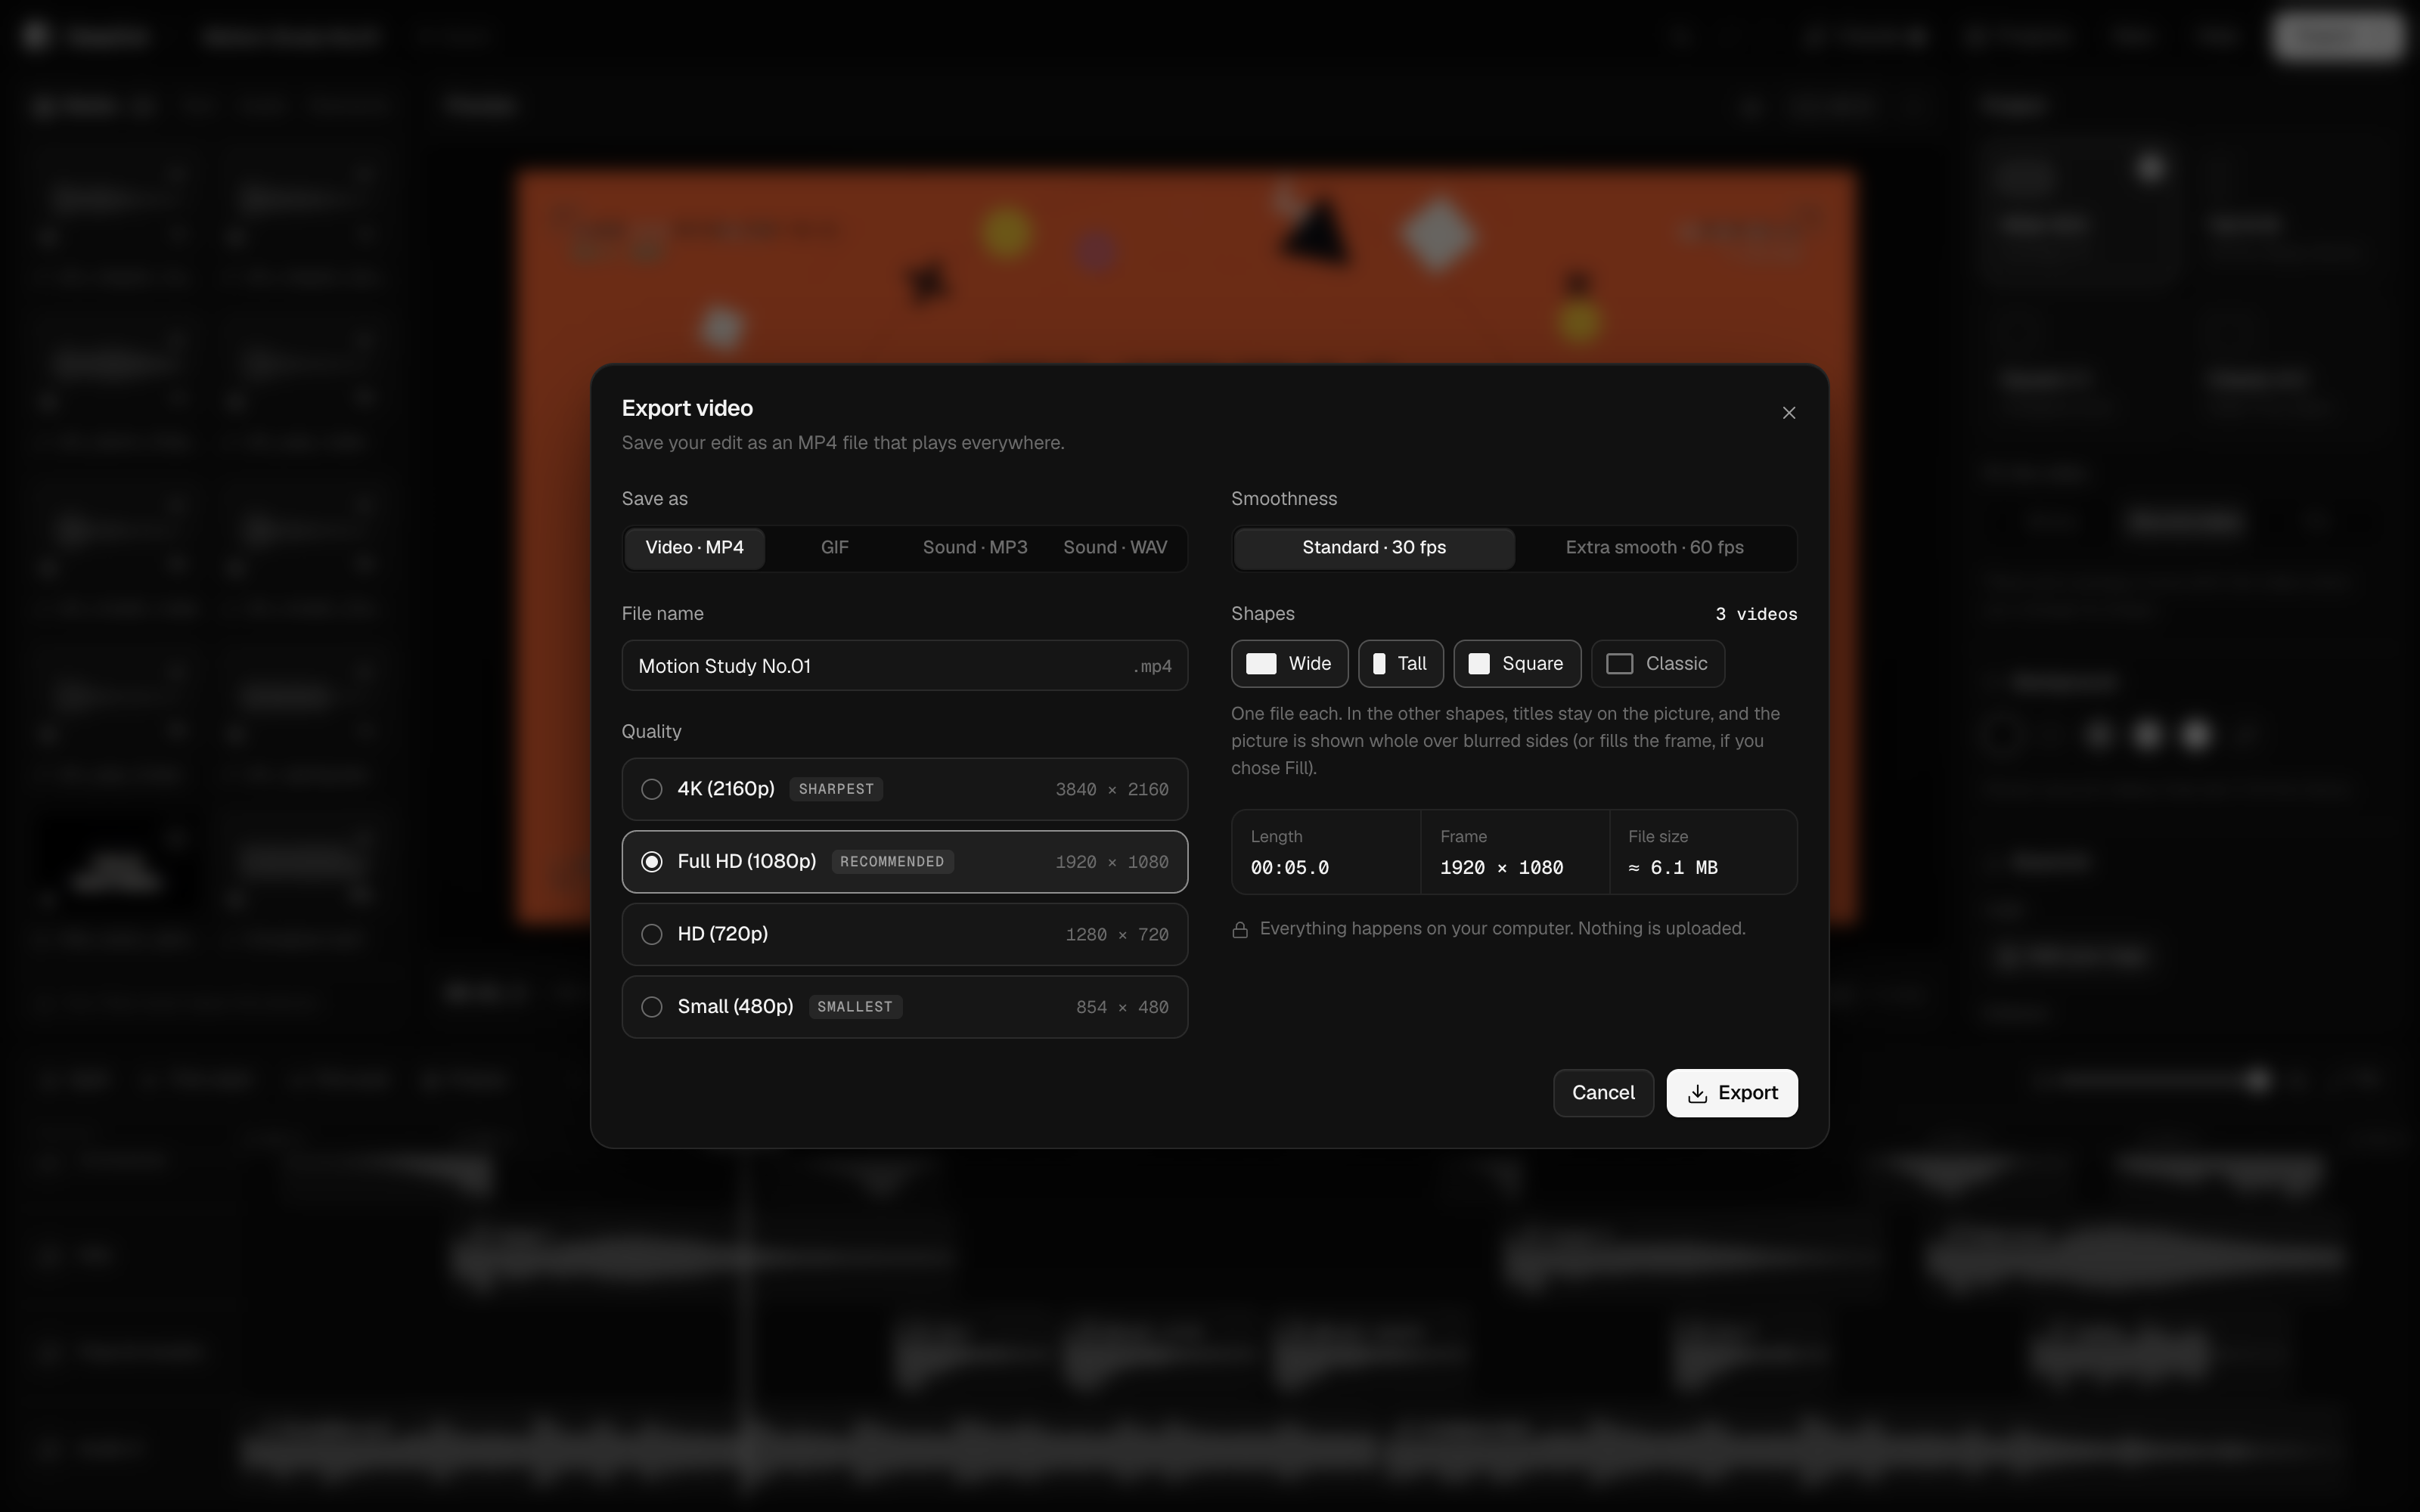Select Standard · 30 fps smoothness

(1374, 548)
